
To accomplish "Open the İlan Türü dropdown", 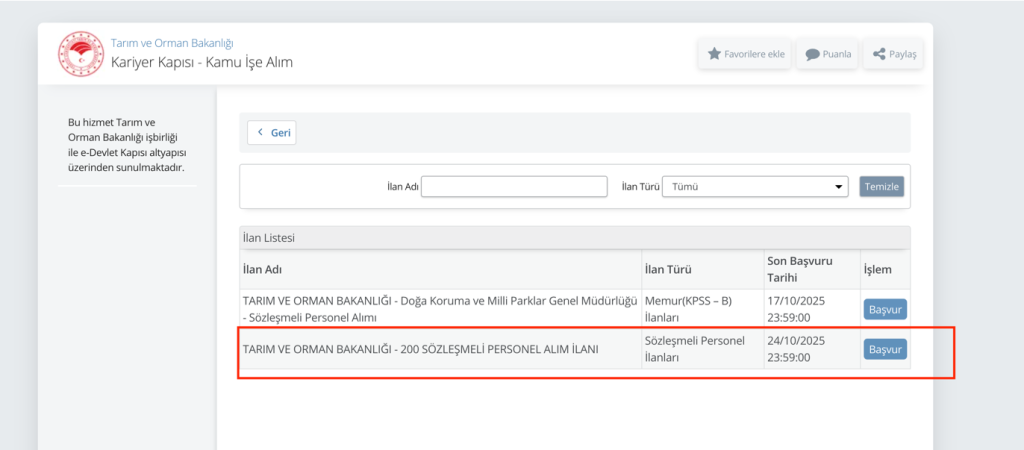I will [x=755, y=187].
